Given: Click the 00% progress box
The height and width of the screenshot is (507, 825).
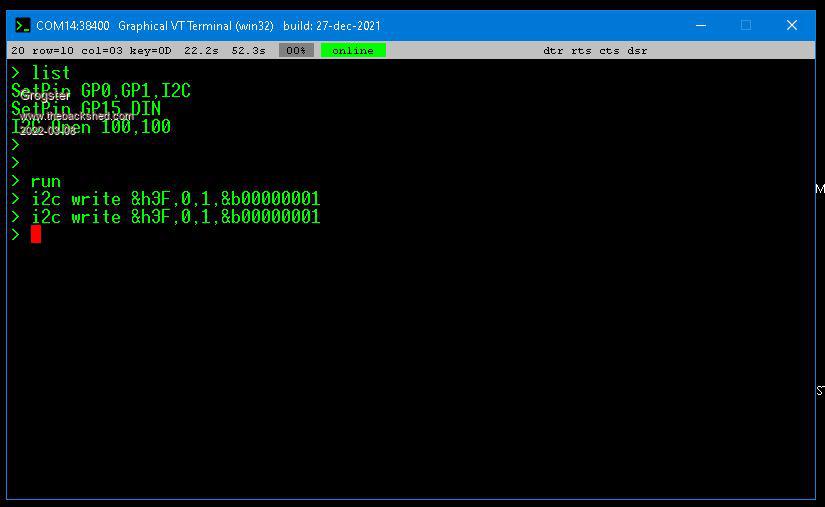Looking at the screenshot, I should tap(296, 50).
